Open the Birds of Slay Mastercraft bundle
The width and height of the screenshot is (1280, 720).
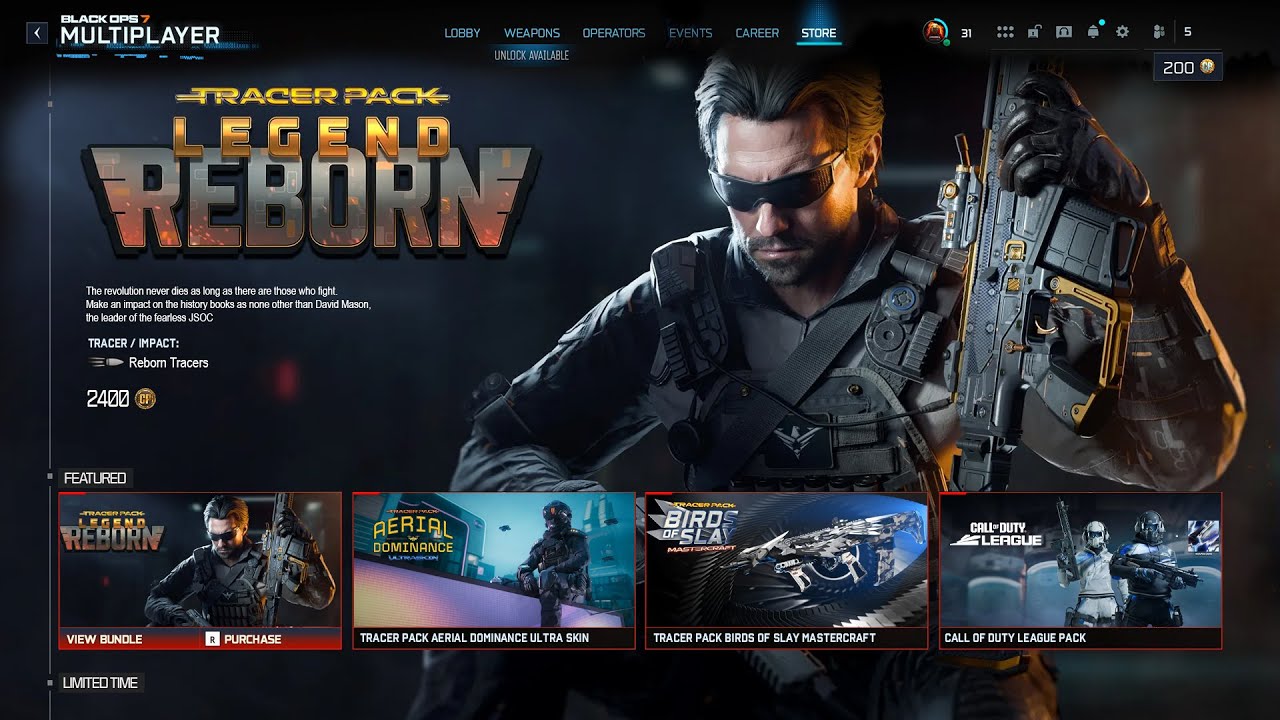pos(787,571)
